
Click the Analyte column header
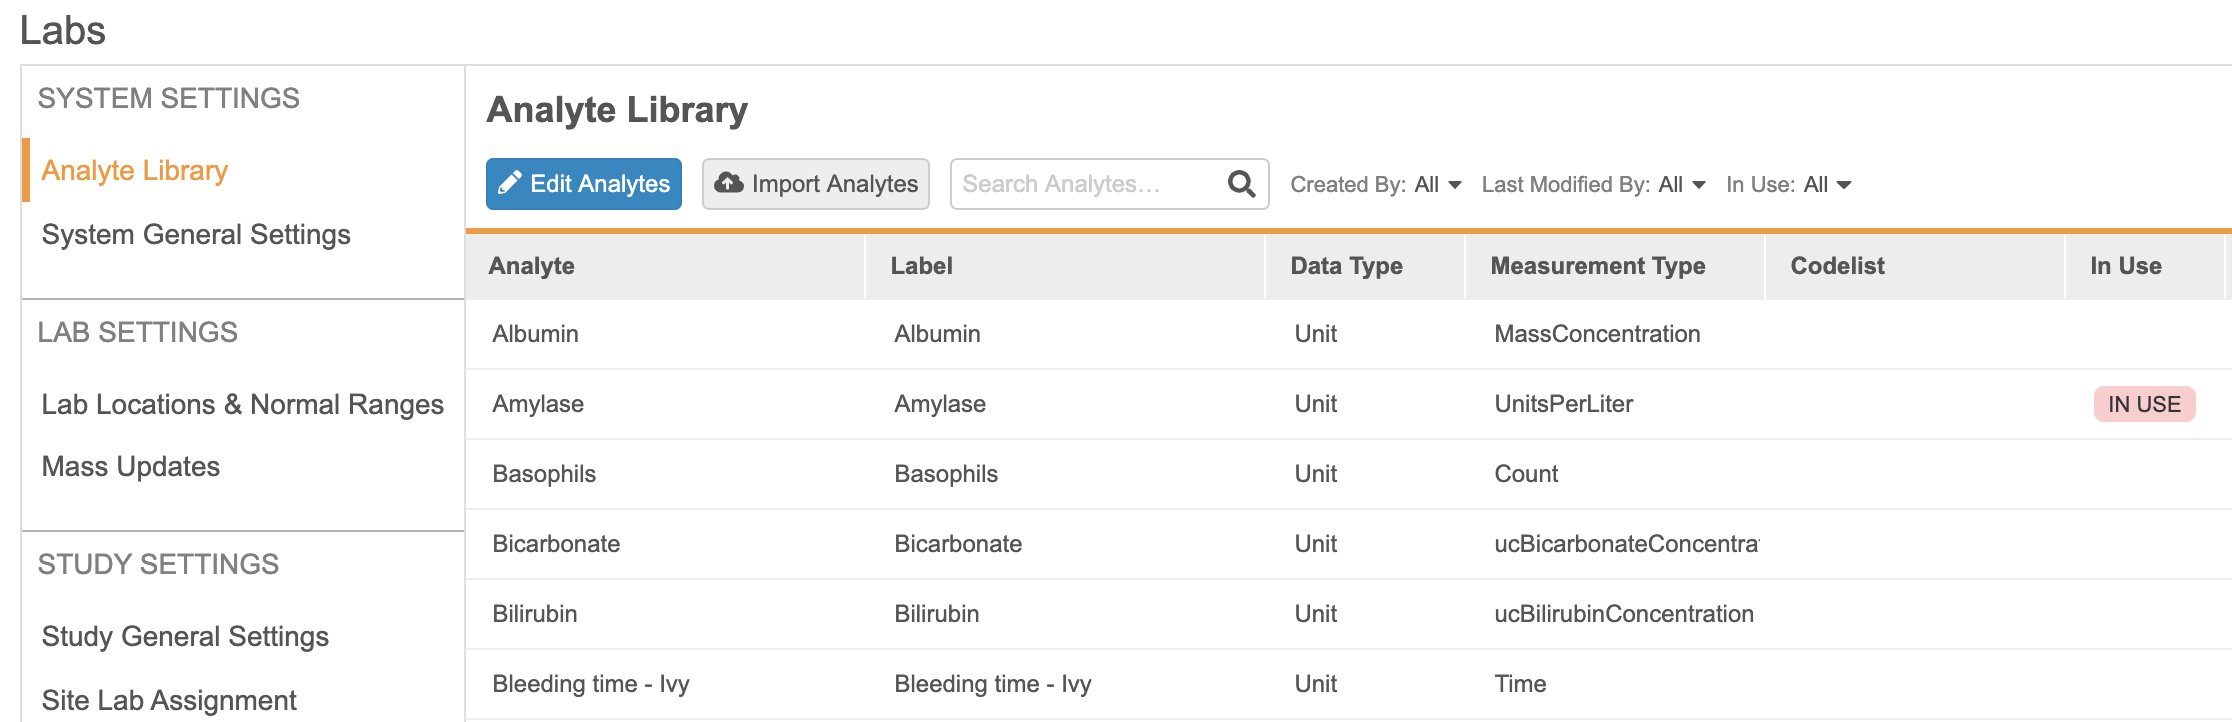pyautogui.click(x=531, y=266)
